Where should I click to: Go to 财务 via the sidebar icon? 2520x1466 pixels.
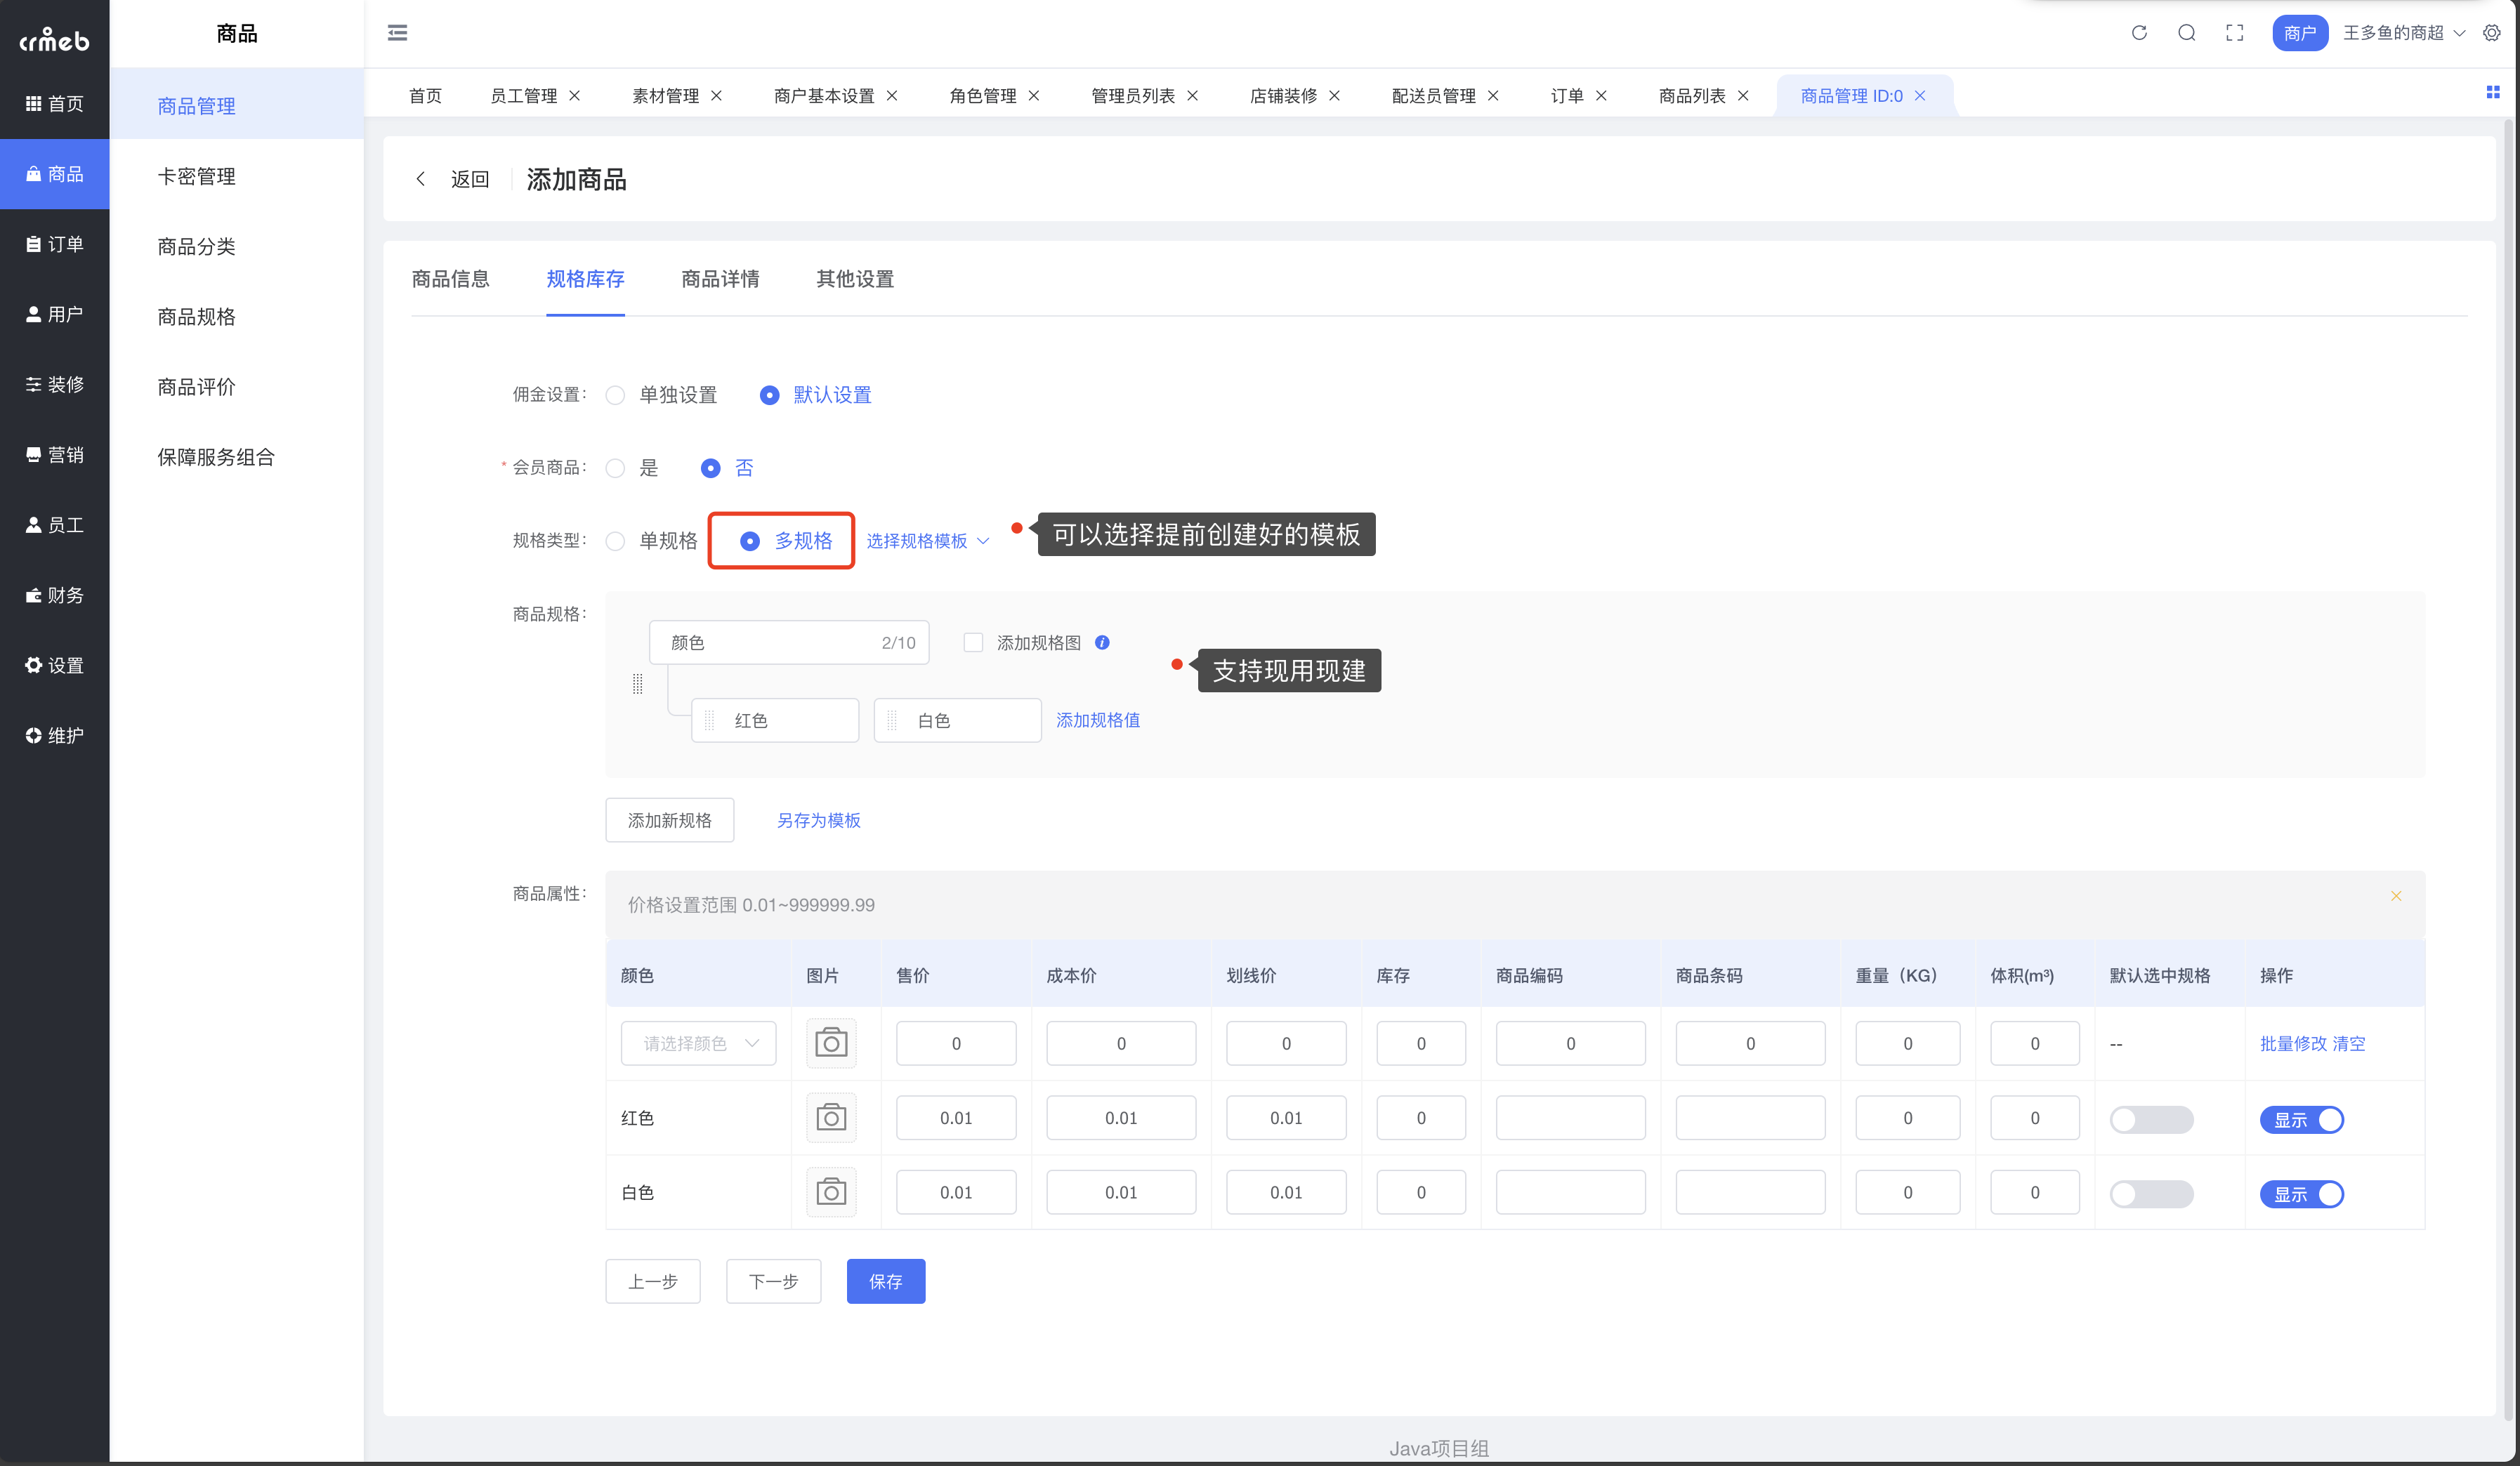[x=55, y=594]
